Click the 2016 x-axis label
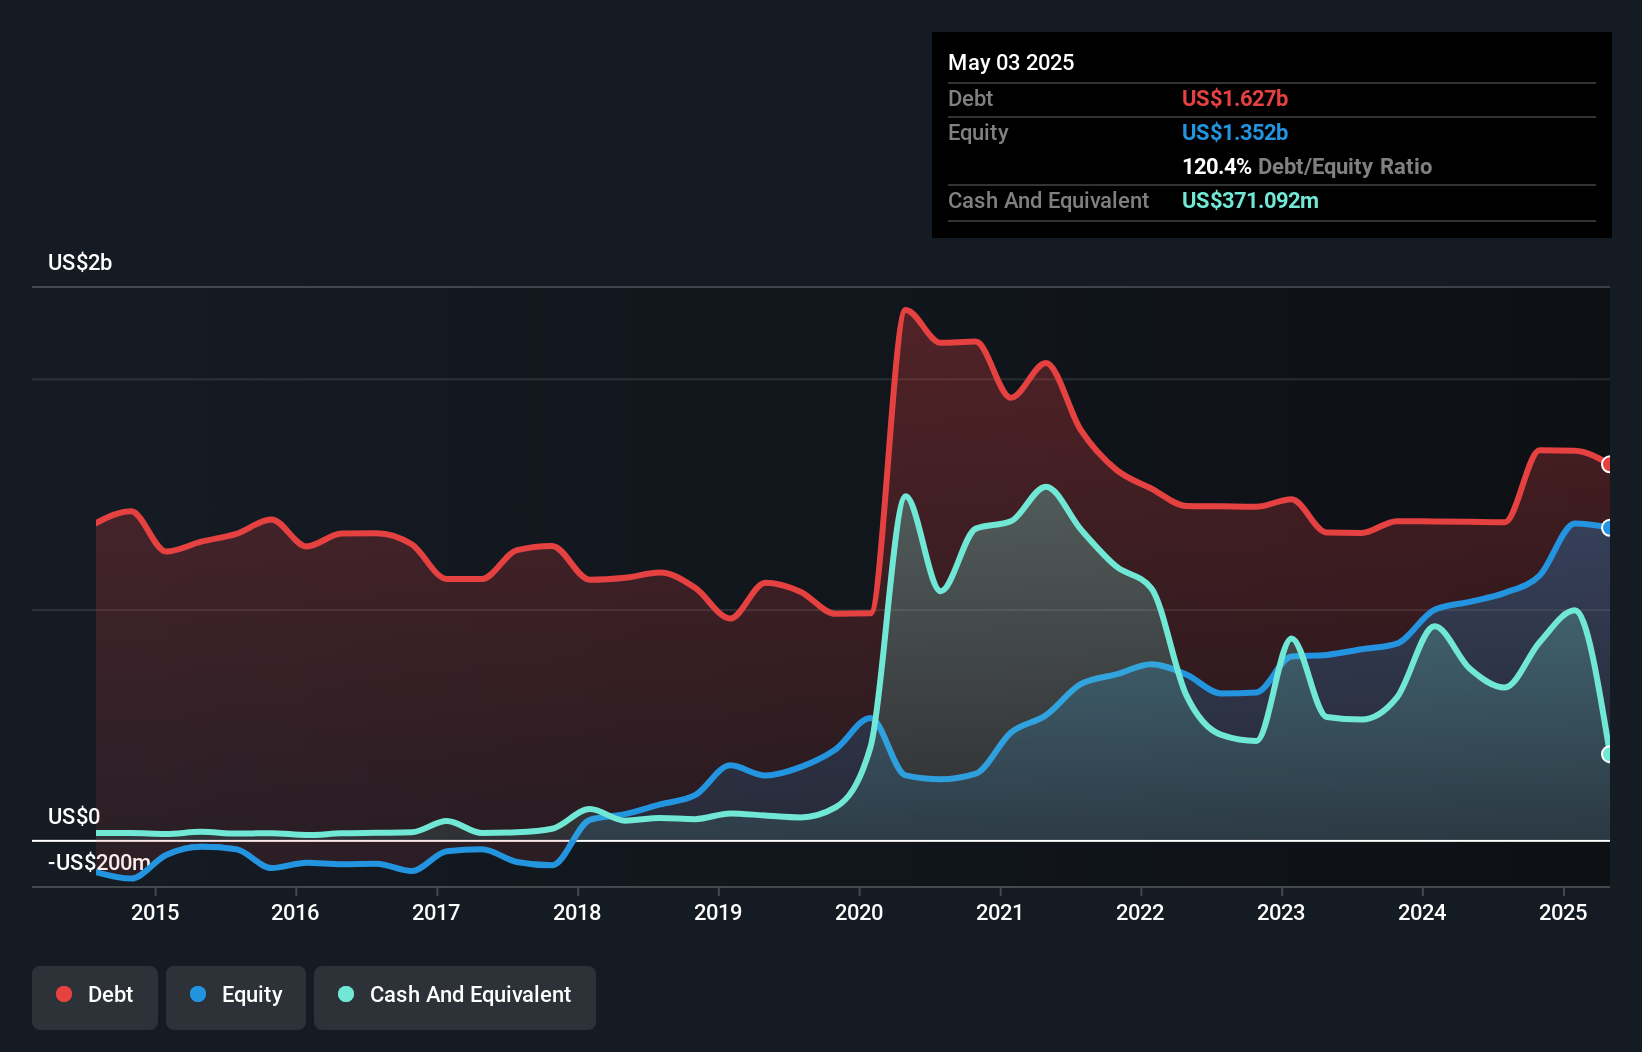The width and height of the screenshot is (1642, 1052). (x=295, y=912)
